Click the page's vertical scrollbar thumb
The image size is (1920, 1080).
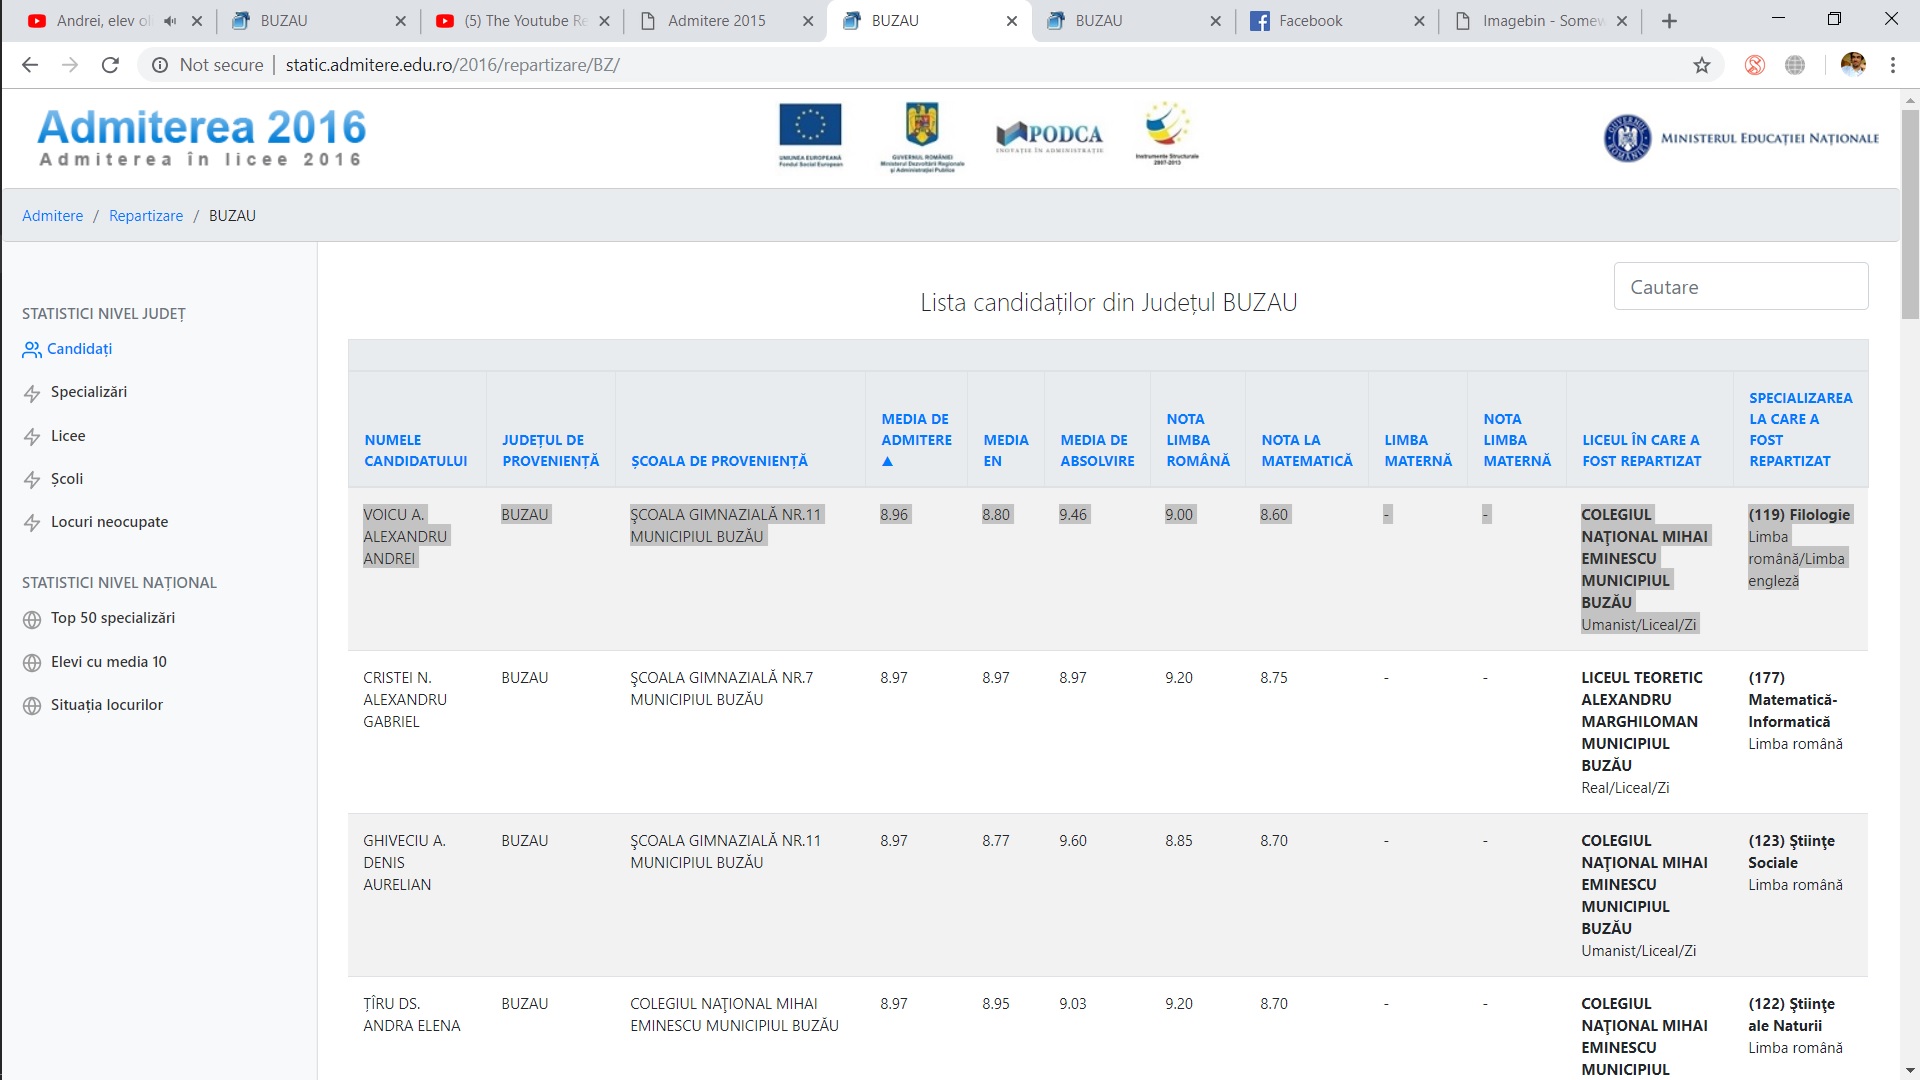1910,215
